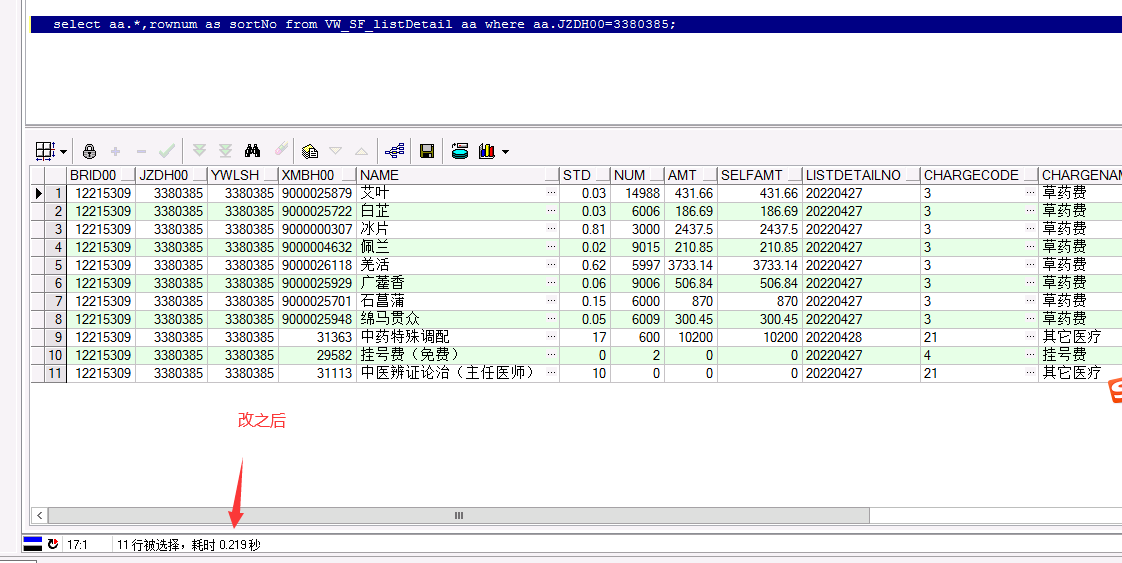Screen dimensions: 1122x563
Task: Click the XMBH00 column sort button
Action: point(348,175)
